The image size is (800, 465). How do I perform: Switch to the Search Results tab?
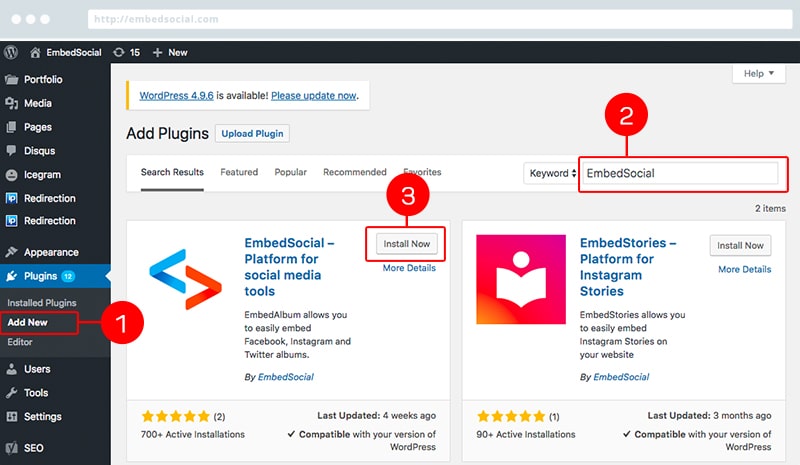[x=172, y=172]
